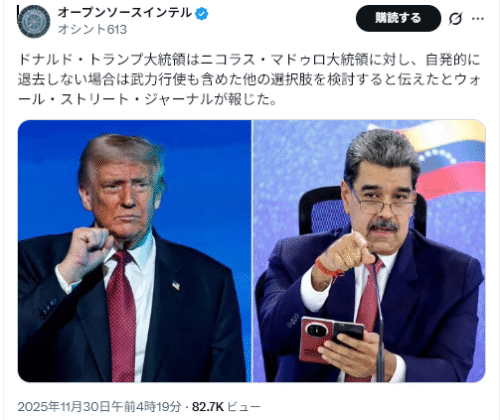500x420 pixels.
Task: Click the オシント613 handle
Action: click(92, 30)
